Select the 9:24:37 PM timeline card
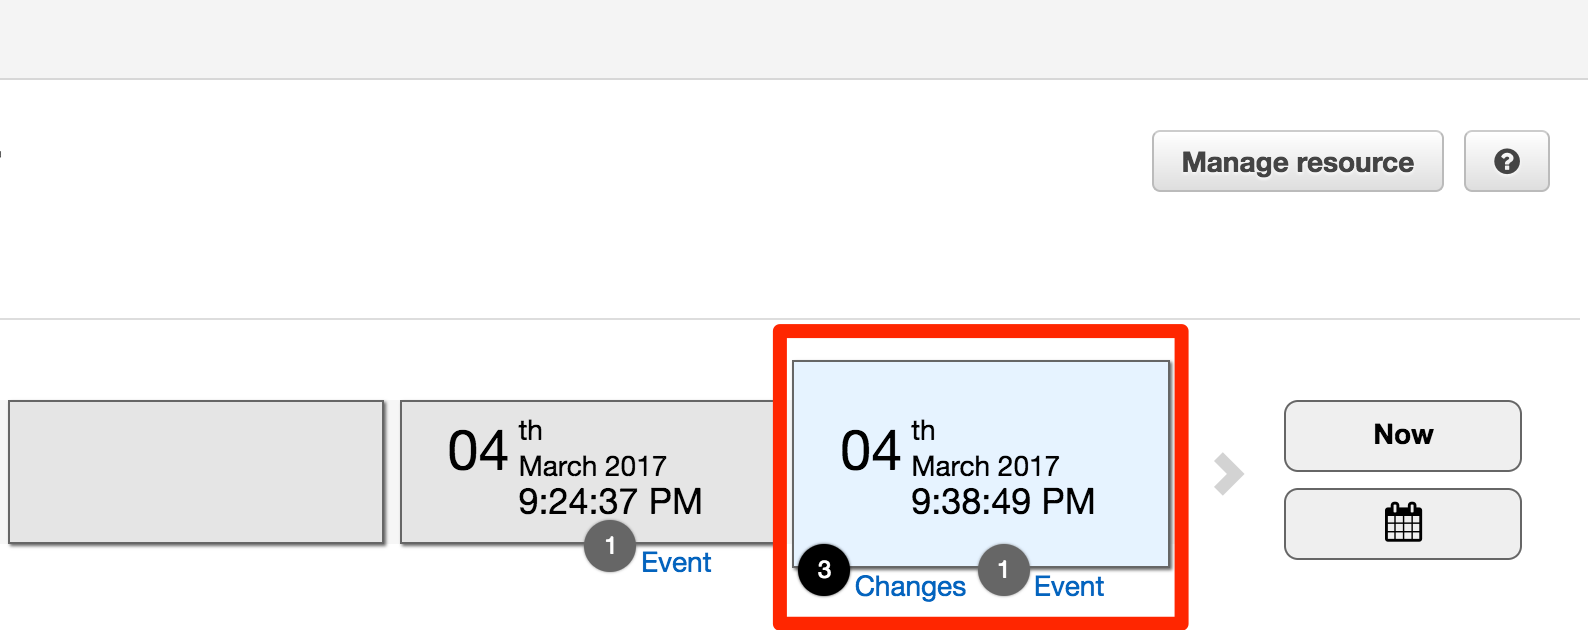The width and height of the screenshot is (1588, 630). point(588,472)
